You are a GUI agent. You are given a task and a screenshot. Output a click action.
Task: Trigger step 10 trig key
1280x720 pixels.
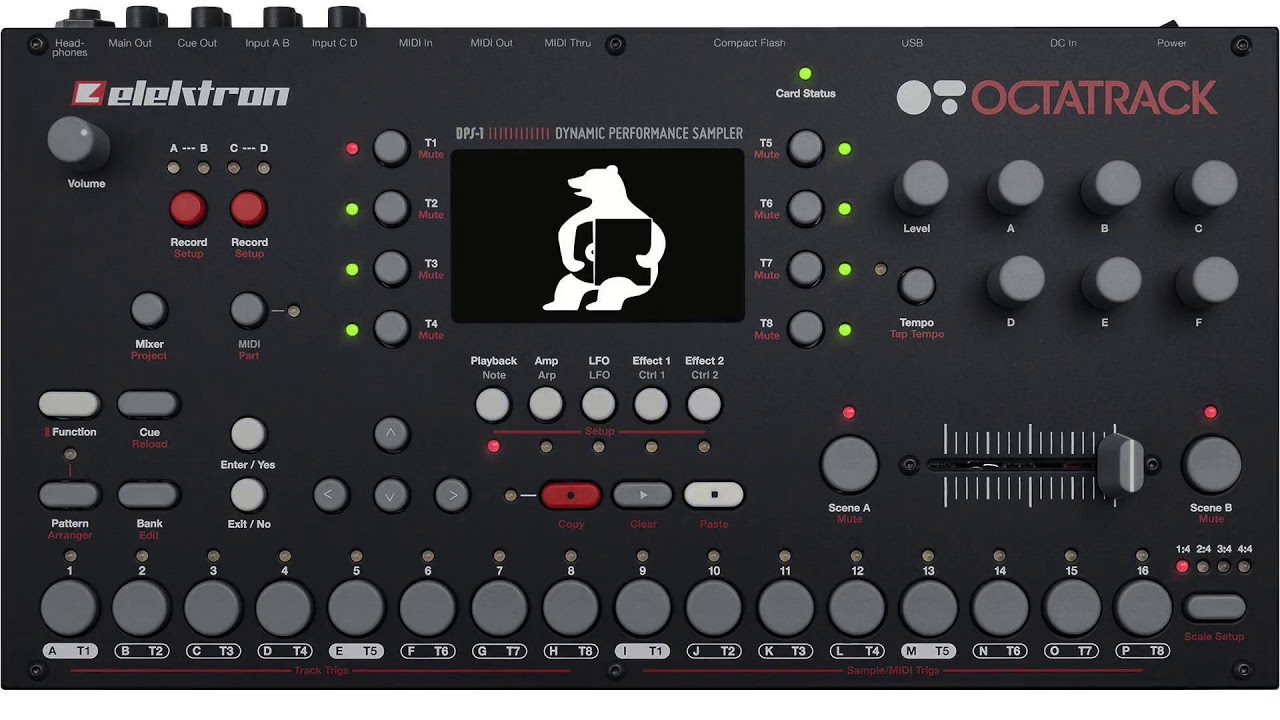pyautogui.click(x=714, y=608)
